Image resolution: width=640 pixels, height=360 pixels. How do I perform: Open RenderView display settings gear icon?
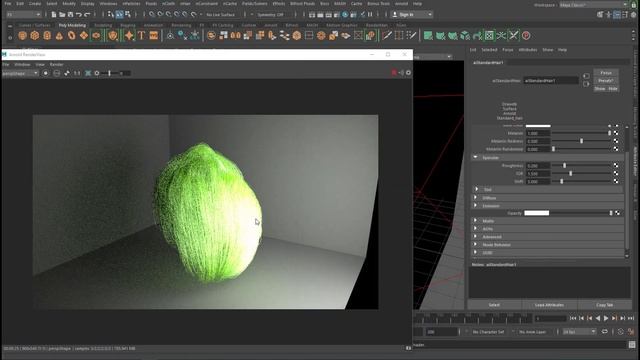pyautogui.click(x=408, y=73)
